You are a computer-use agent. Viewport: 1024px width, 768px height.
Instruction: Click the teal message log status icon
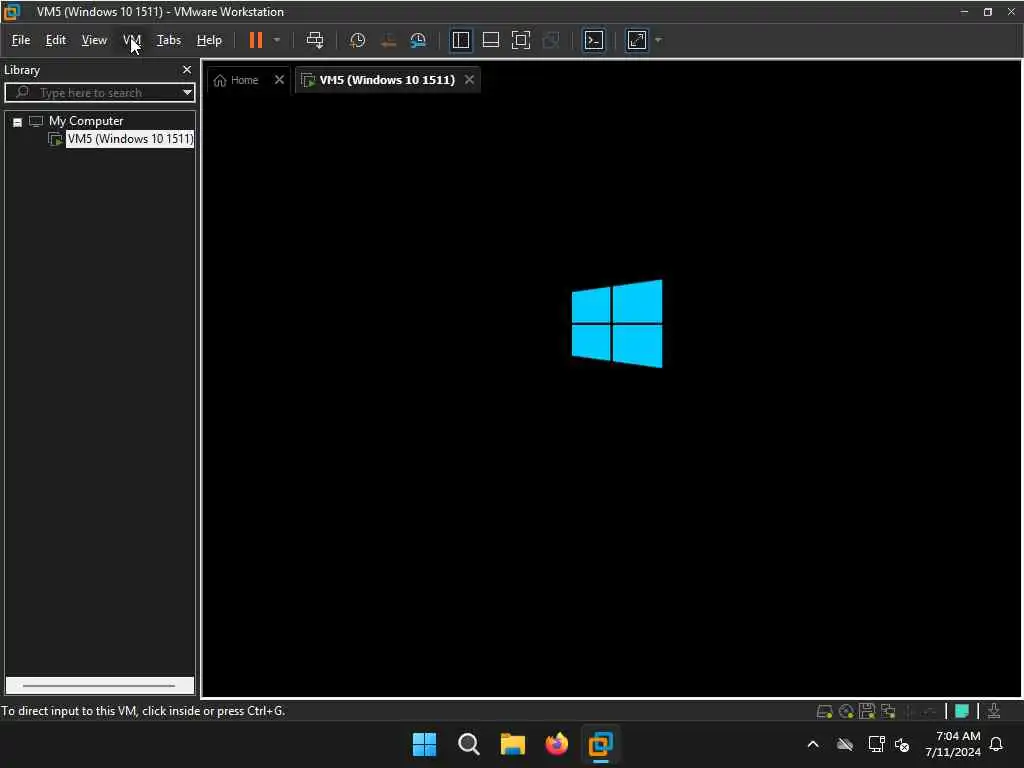click(x=961, y=711)
